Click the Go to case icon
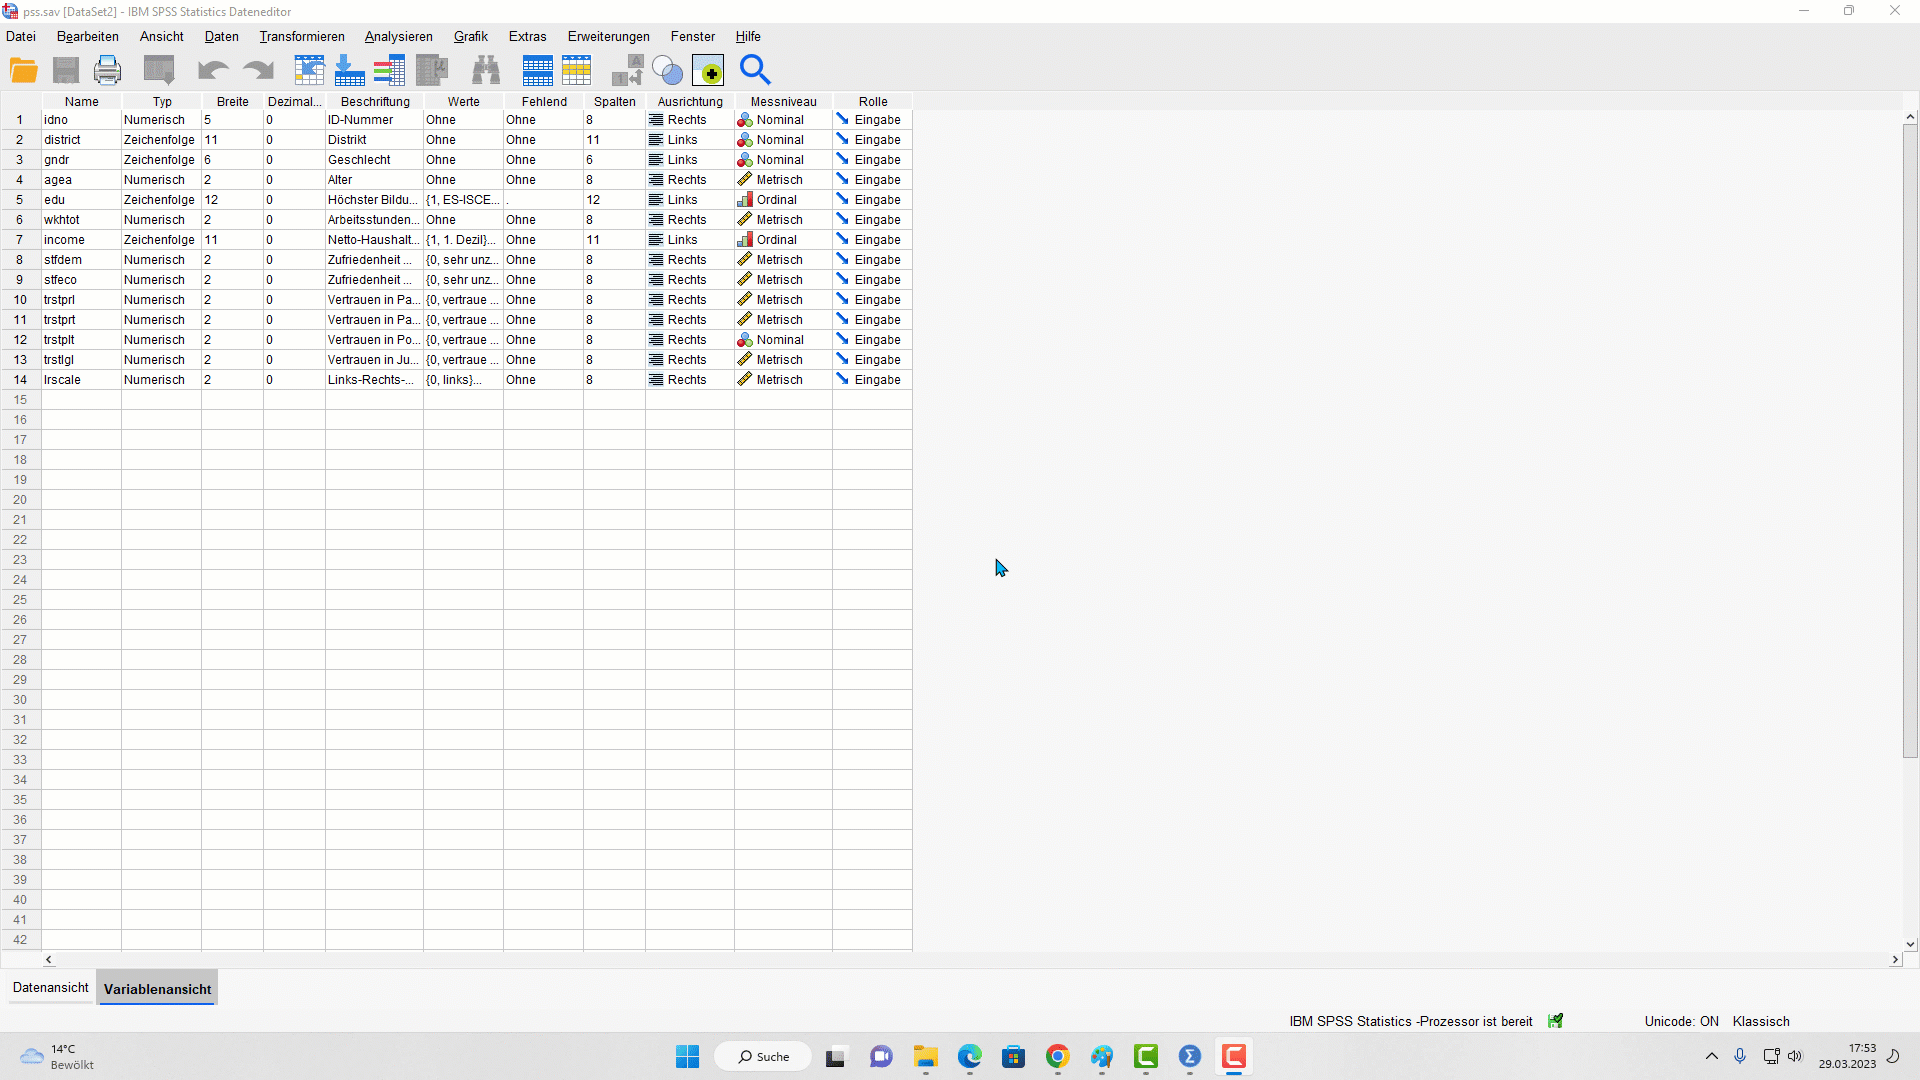This screenshot has height=1080, width=1920. (309, 70)
